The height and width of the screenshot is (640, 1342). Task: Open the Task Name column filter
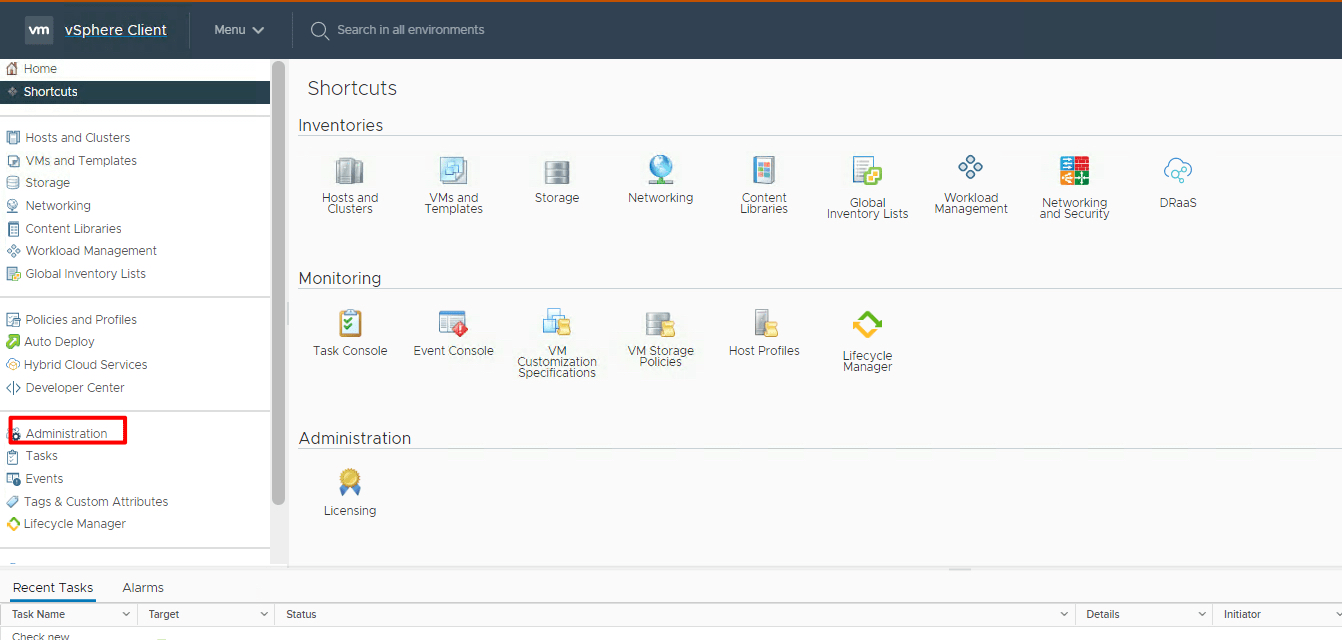[126, 614]
